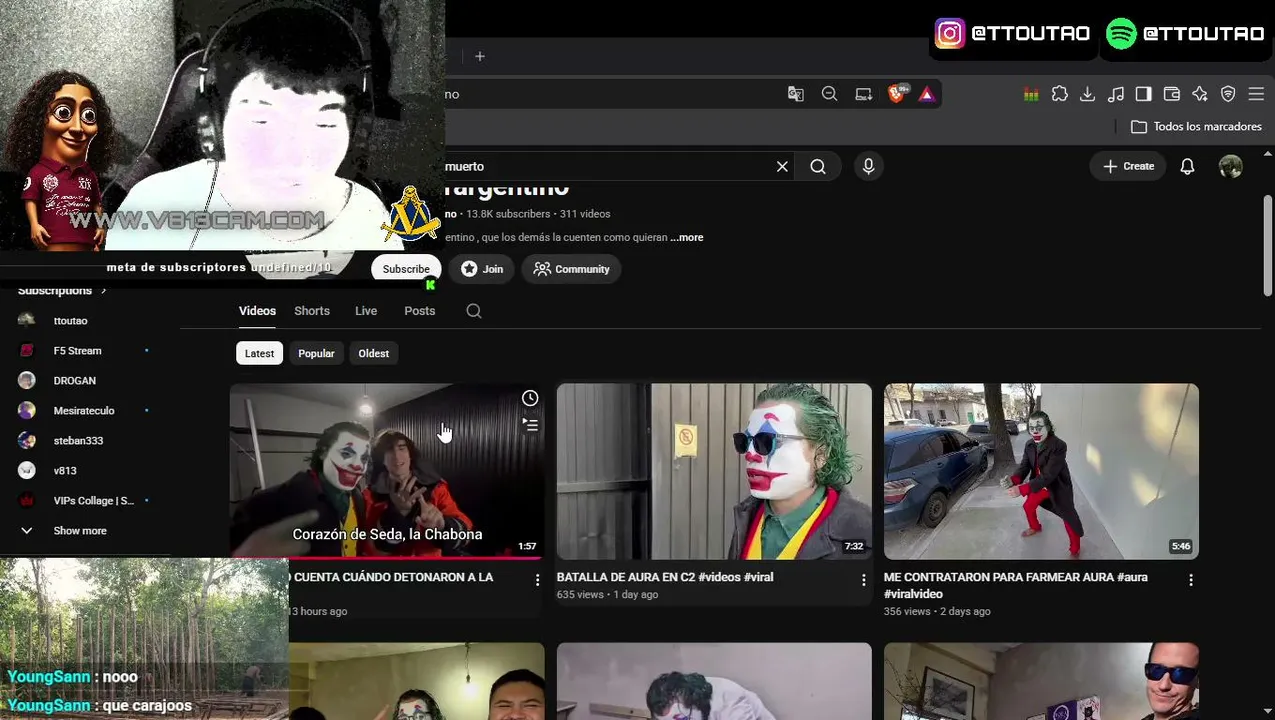This screenshot has width=1275, height=720.
Task: Click the YouTube search magnifier button
Action: pos(818,167)
